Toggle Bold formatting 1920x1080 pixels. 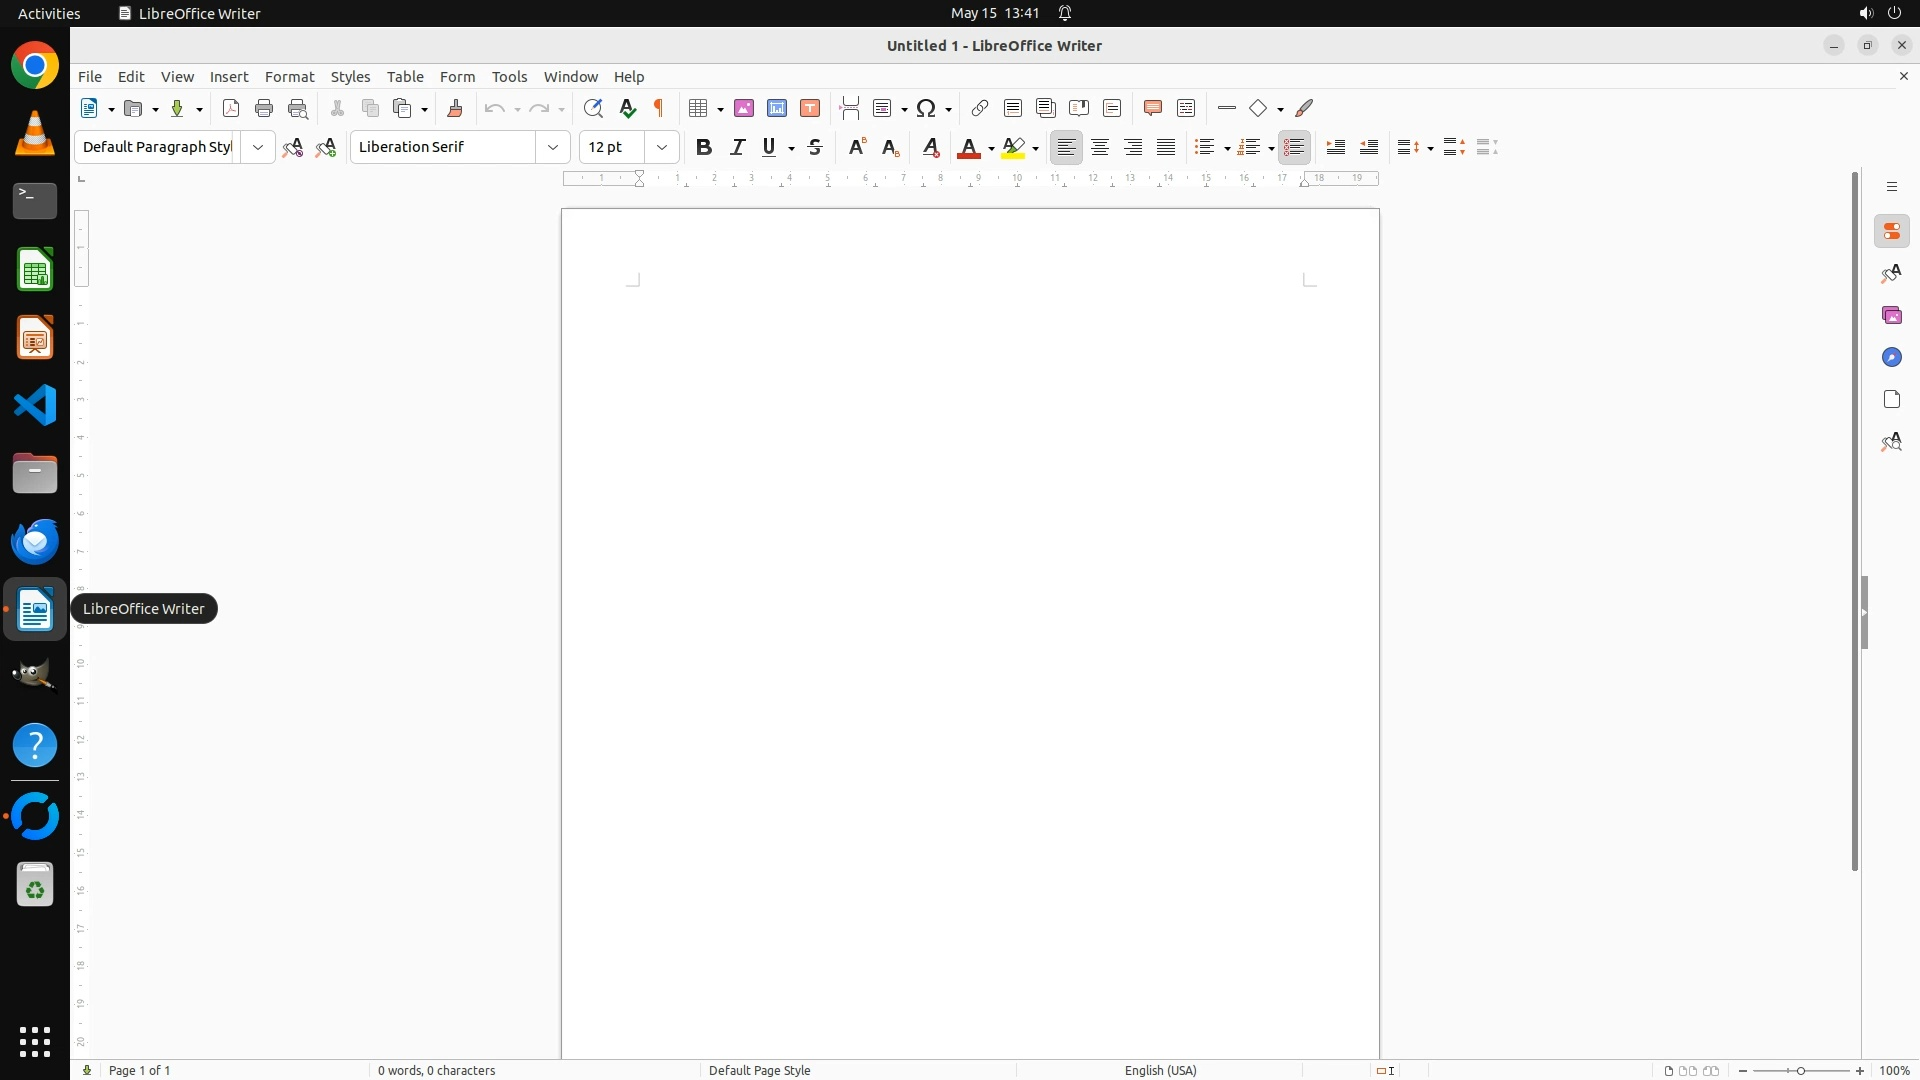[704, 148]
